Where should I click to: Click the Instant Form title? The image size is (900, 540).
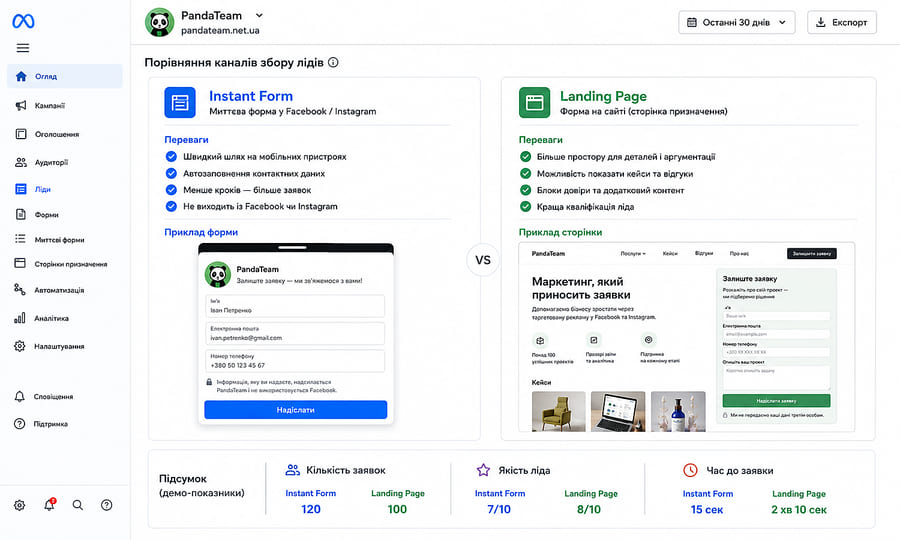251,96
